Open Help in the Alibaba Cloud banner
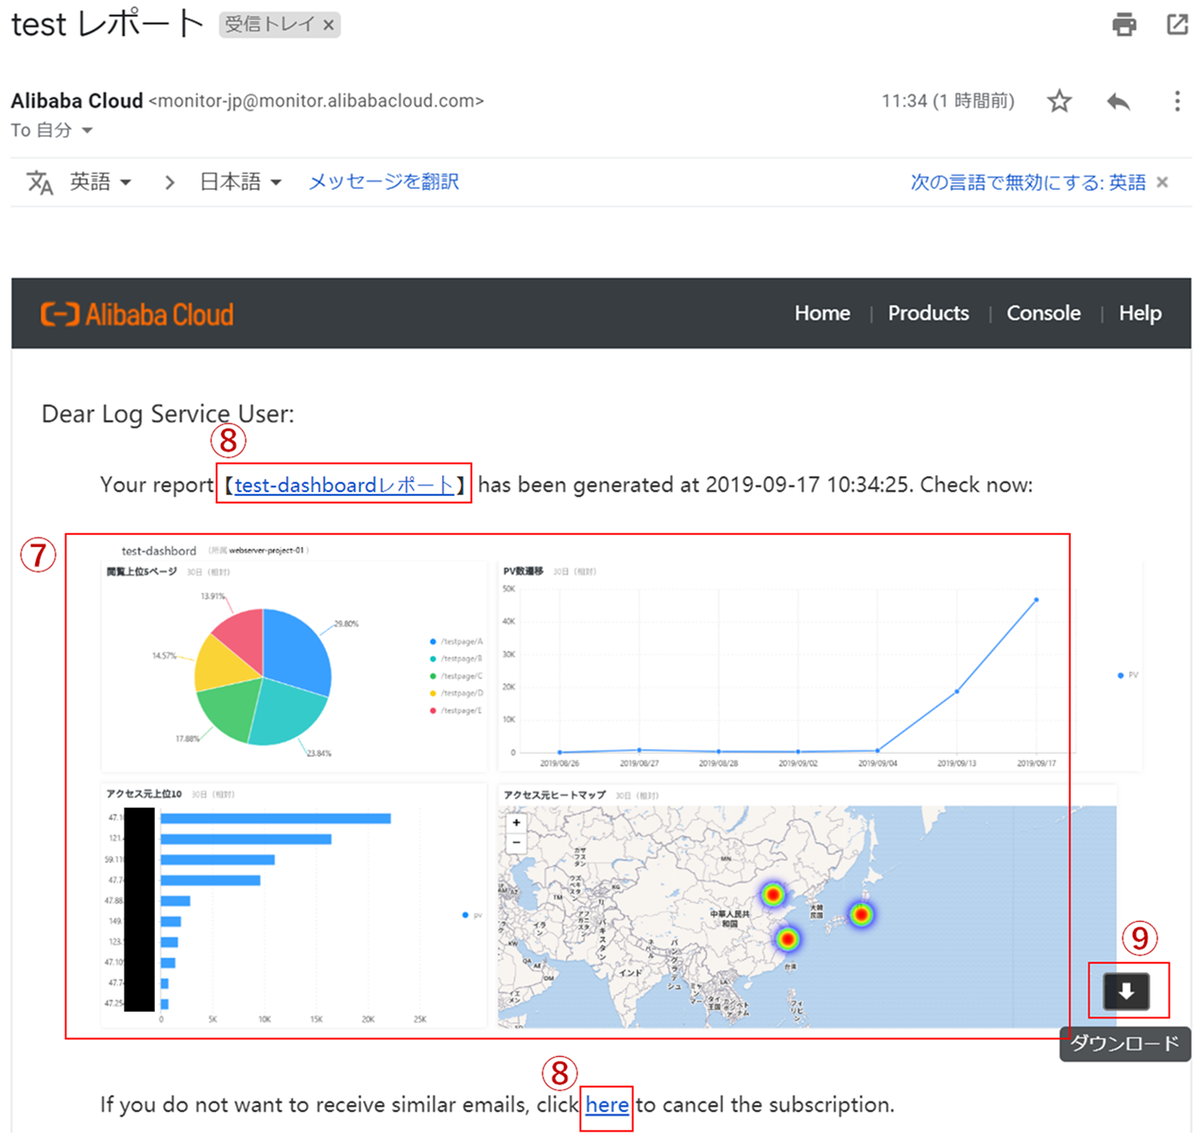 click(x=1140, y=313)
